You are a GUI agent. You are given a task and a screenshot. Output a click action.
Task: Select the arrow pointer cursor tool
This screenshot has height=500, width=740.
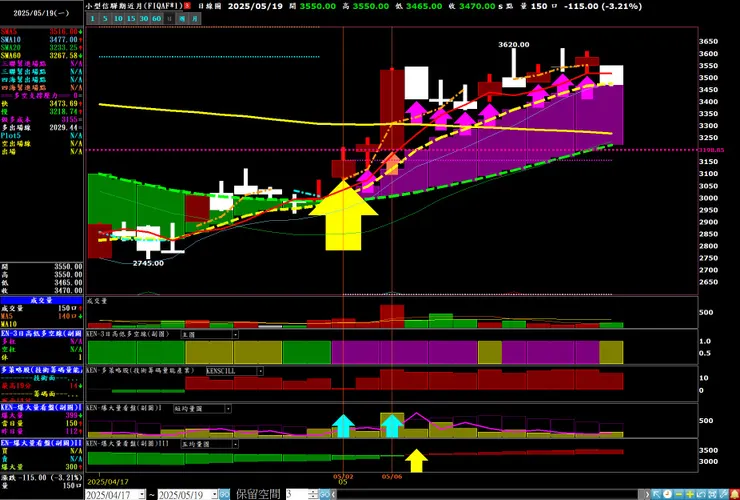(656, 494)
